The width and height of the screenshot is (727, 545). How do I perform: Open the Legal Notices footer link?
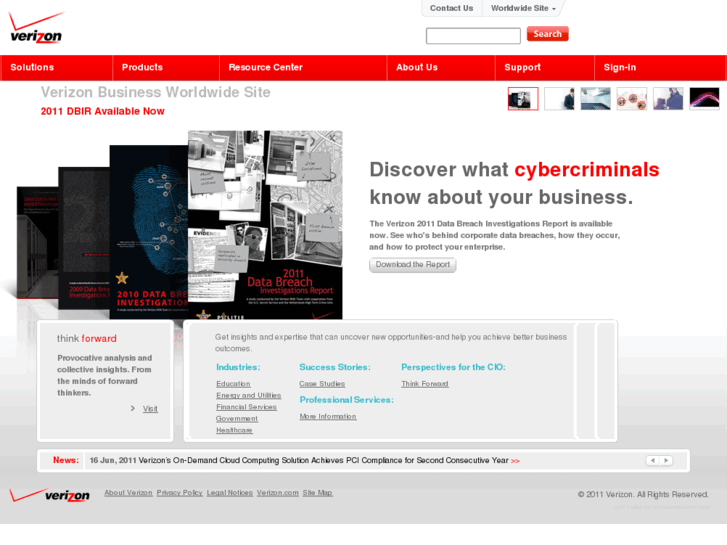230,493
